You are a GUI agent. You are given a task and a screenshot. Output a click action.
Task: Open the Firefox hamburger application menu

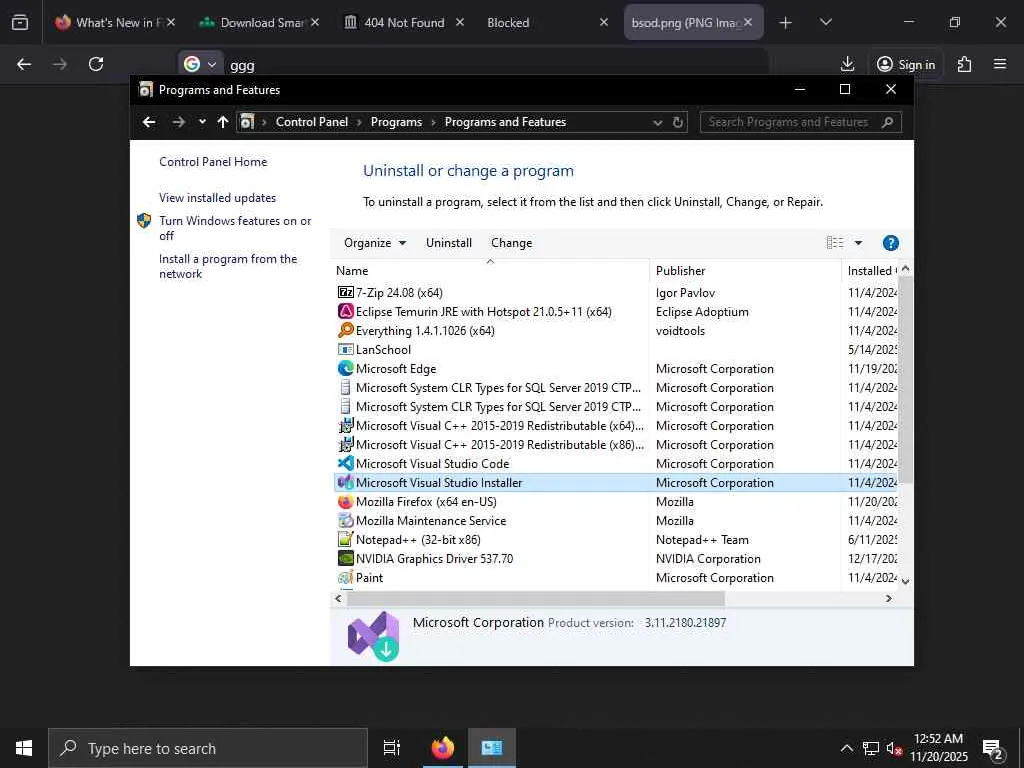coord(1000,64)
